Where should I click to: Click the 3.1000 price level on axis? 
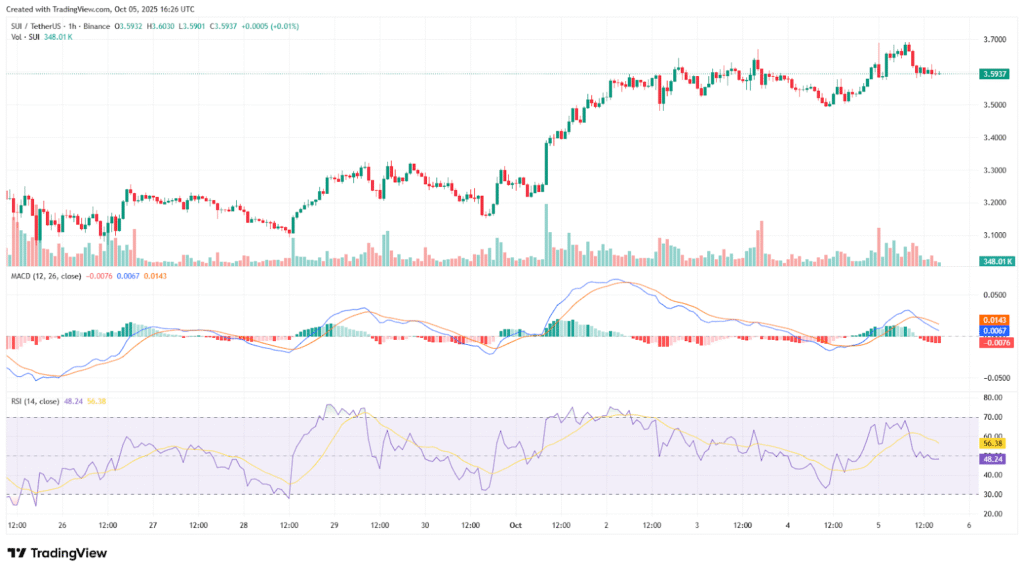coord(995,235)
